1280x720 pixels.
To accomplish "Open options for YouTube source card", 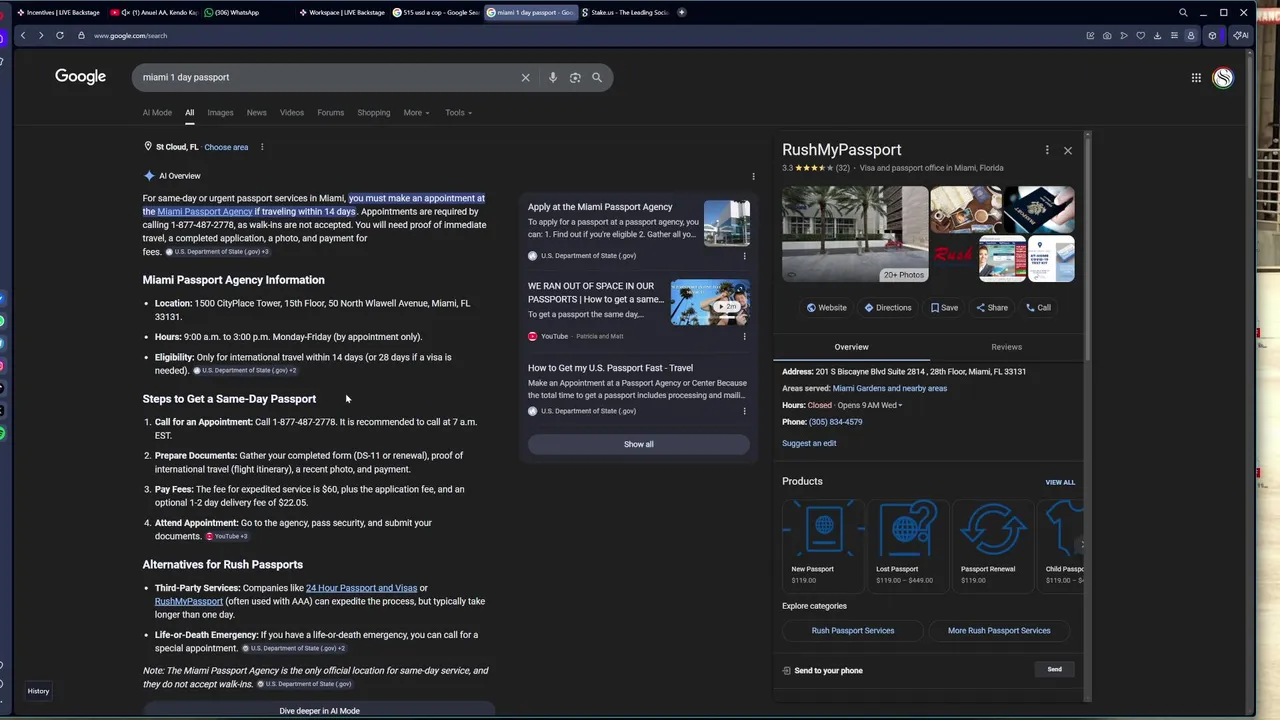I will coord(744,336).
